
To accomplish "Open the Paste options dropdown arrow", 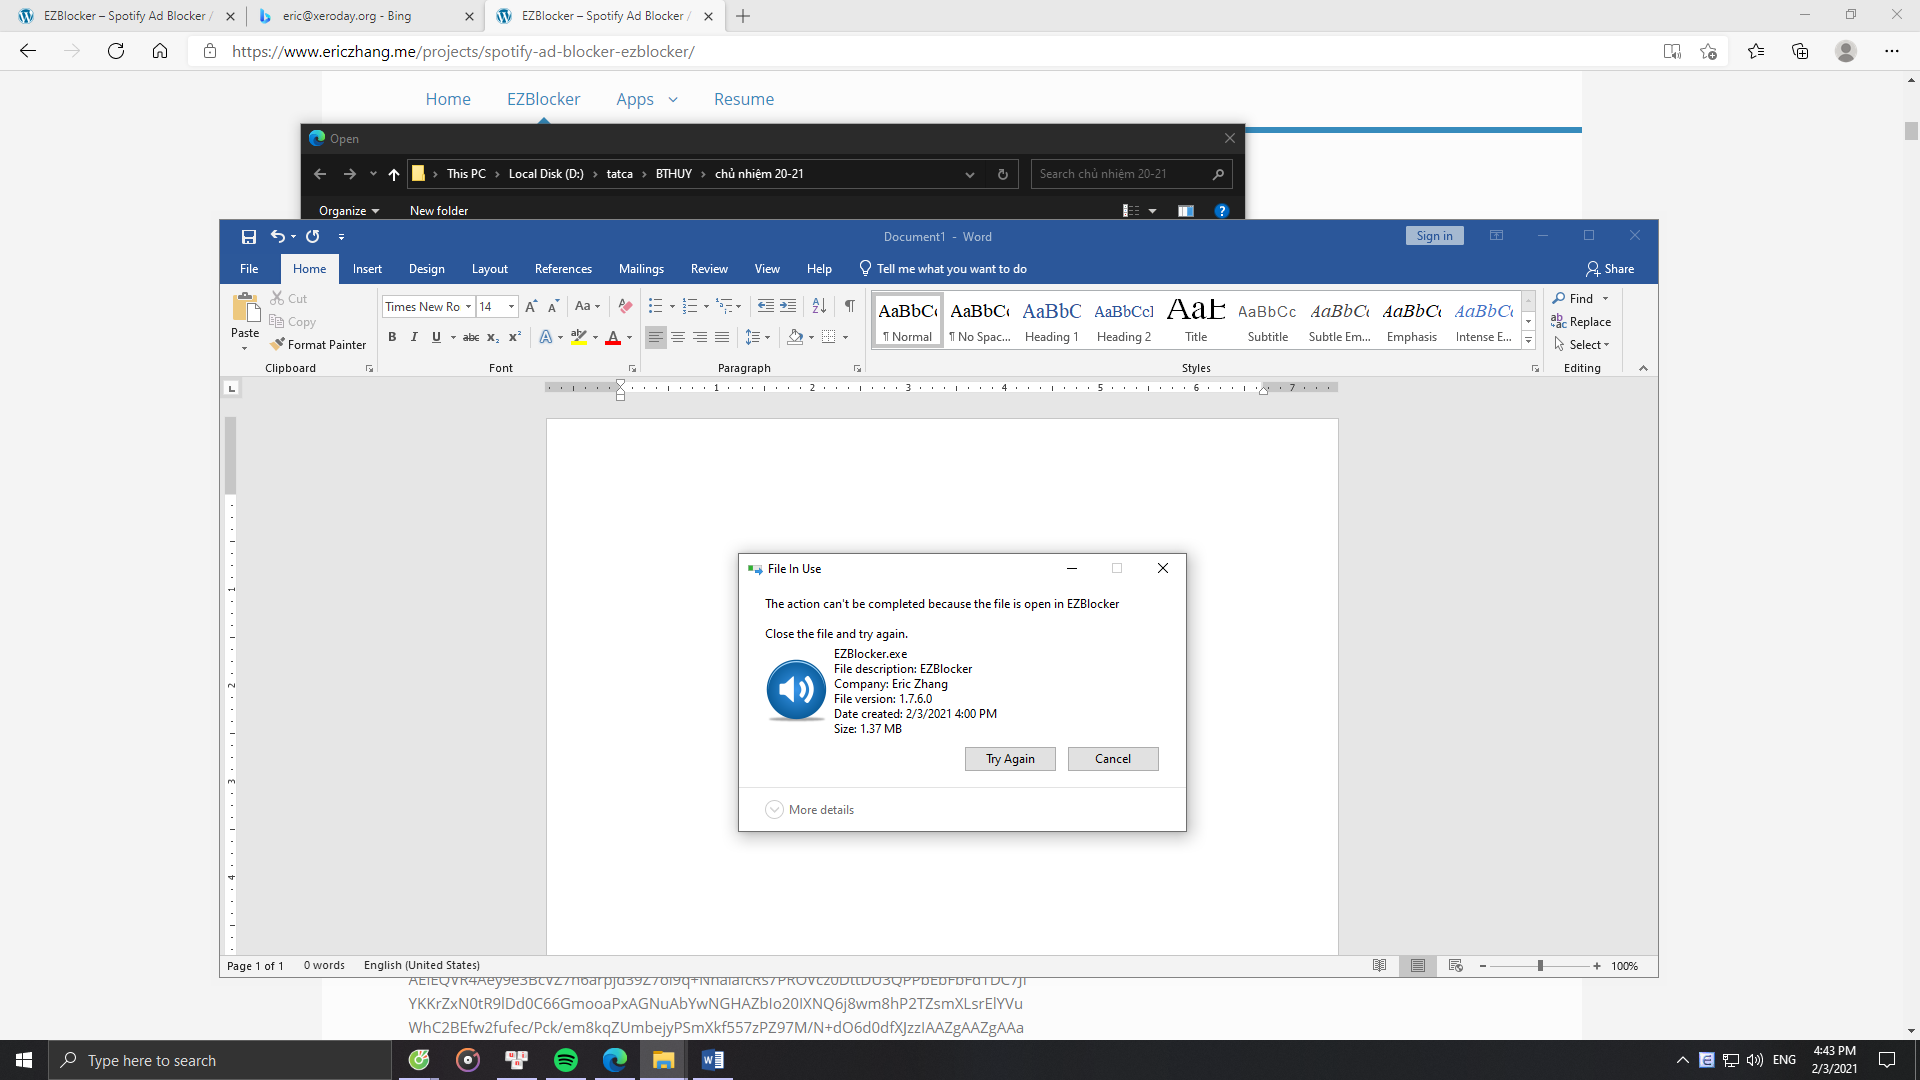I will (x=245, y=348).
